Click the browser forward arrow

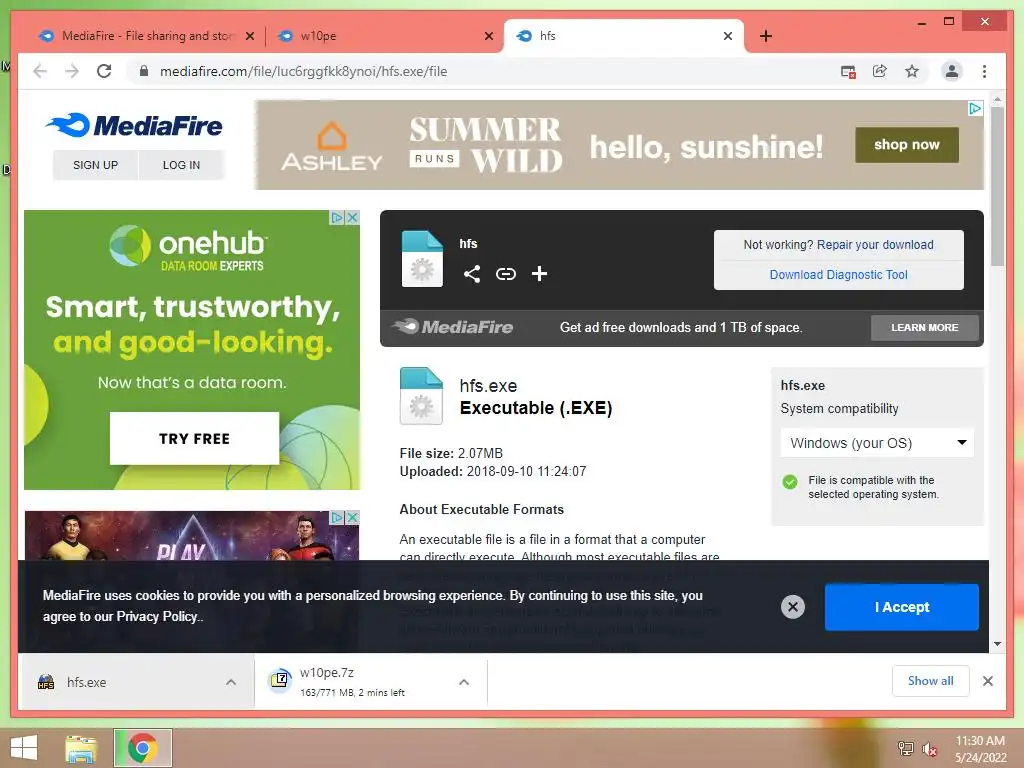tap(72, 71)
